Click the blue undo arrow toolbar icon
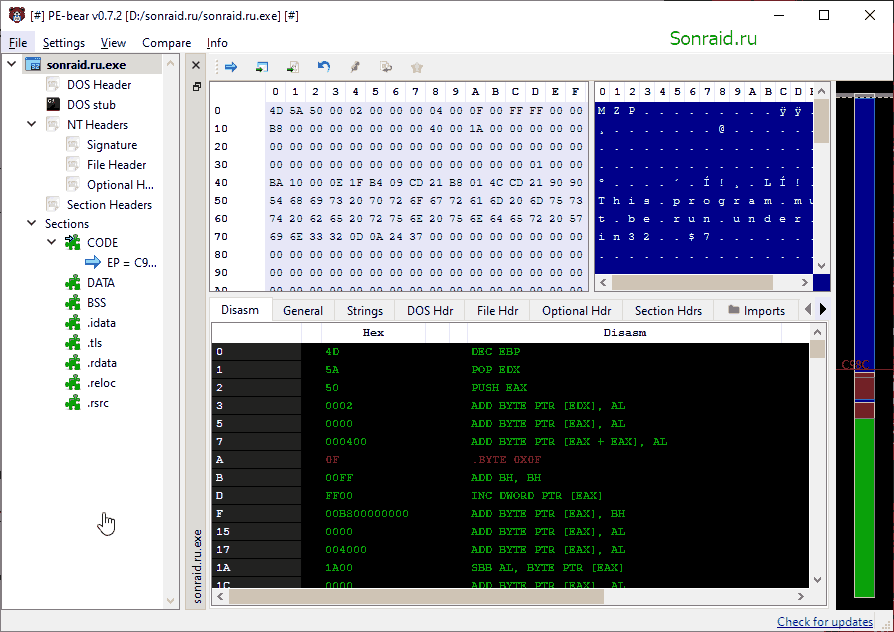Screen dimensions: 894x632 (x=324, y=67)
